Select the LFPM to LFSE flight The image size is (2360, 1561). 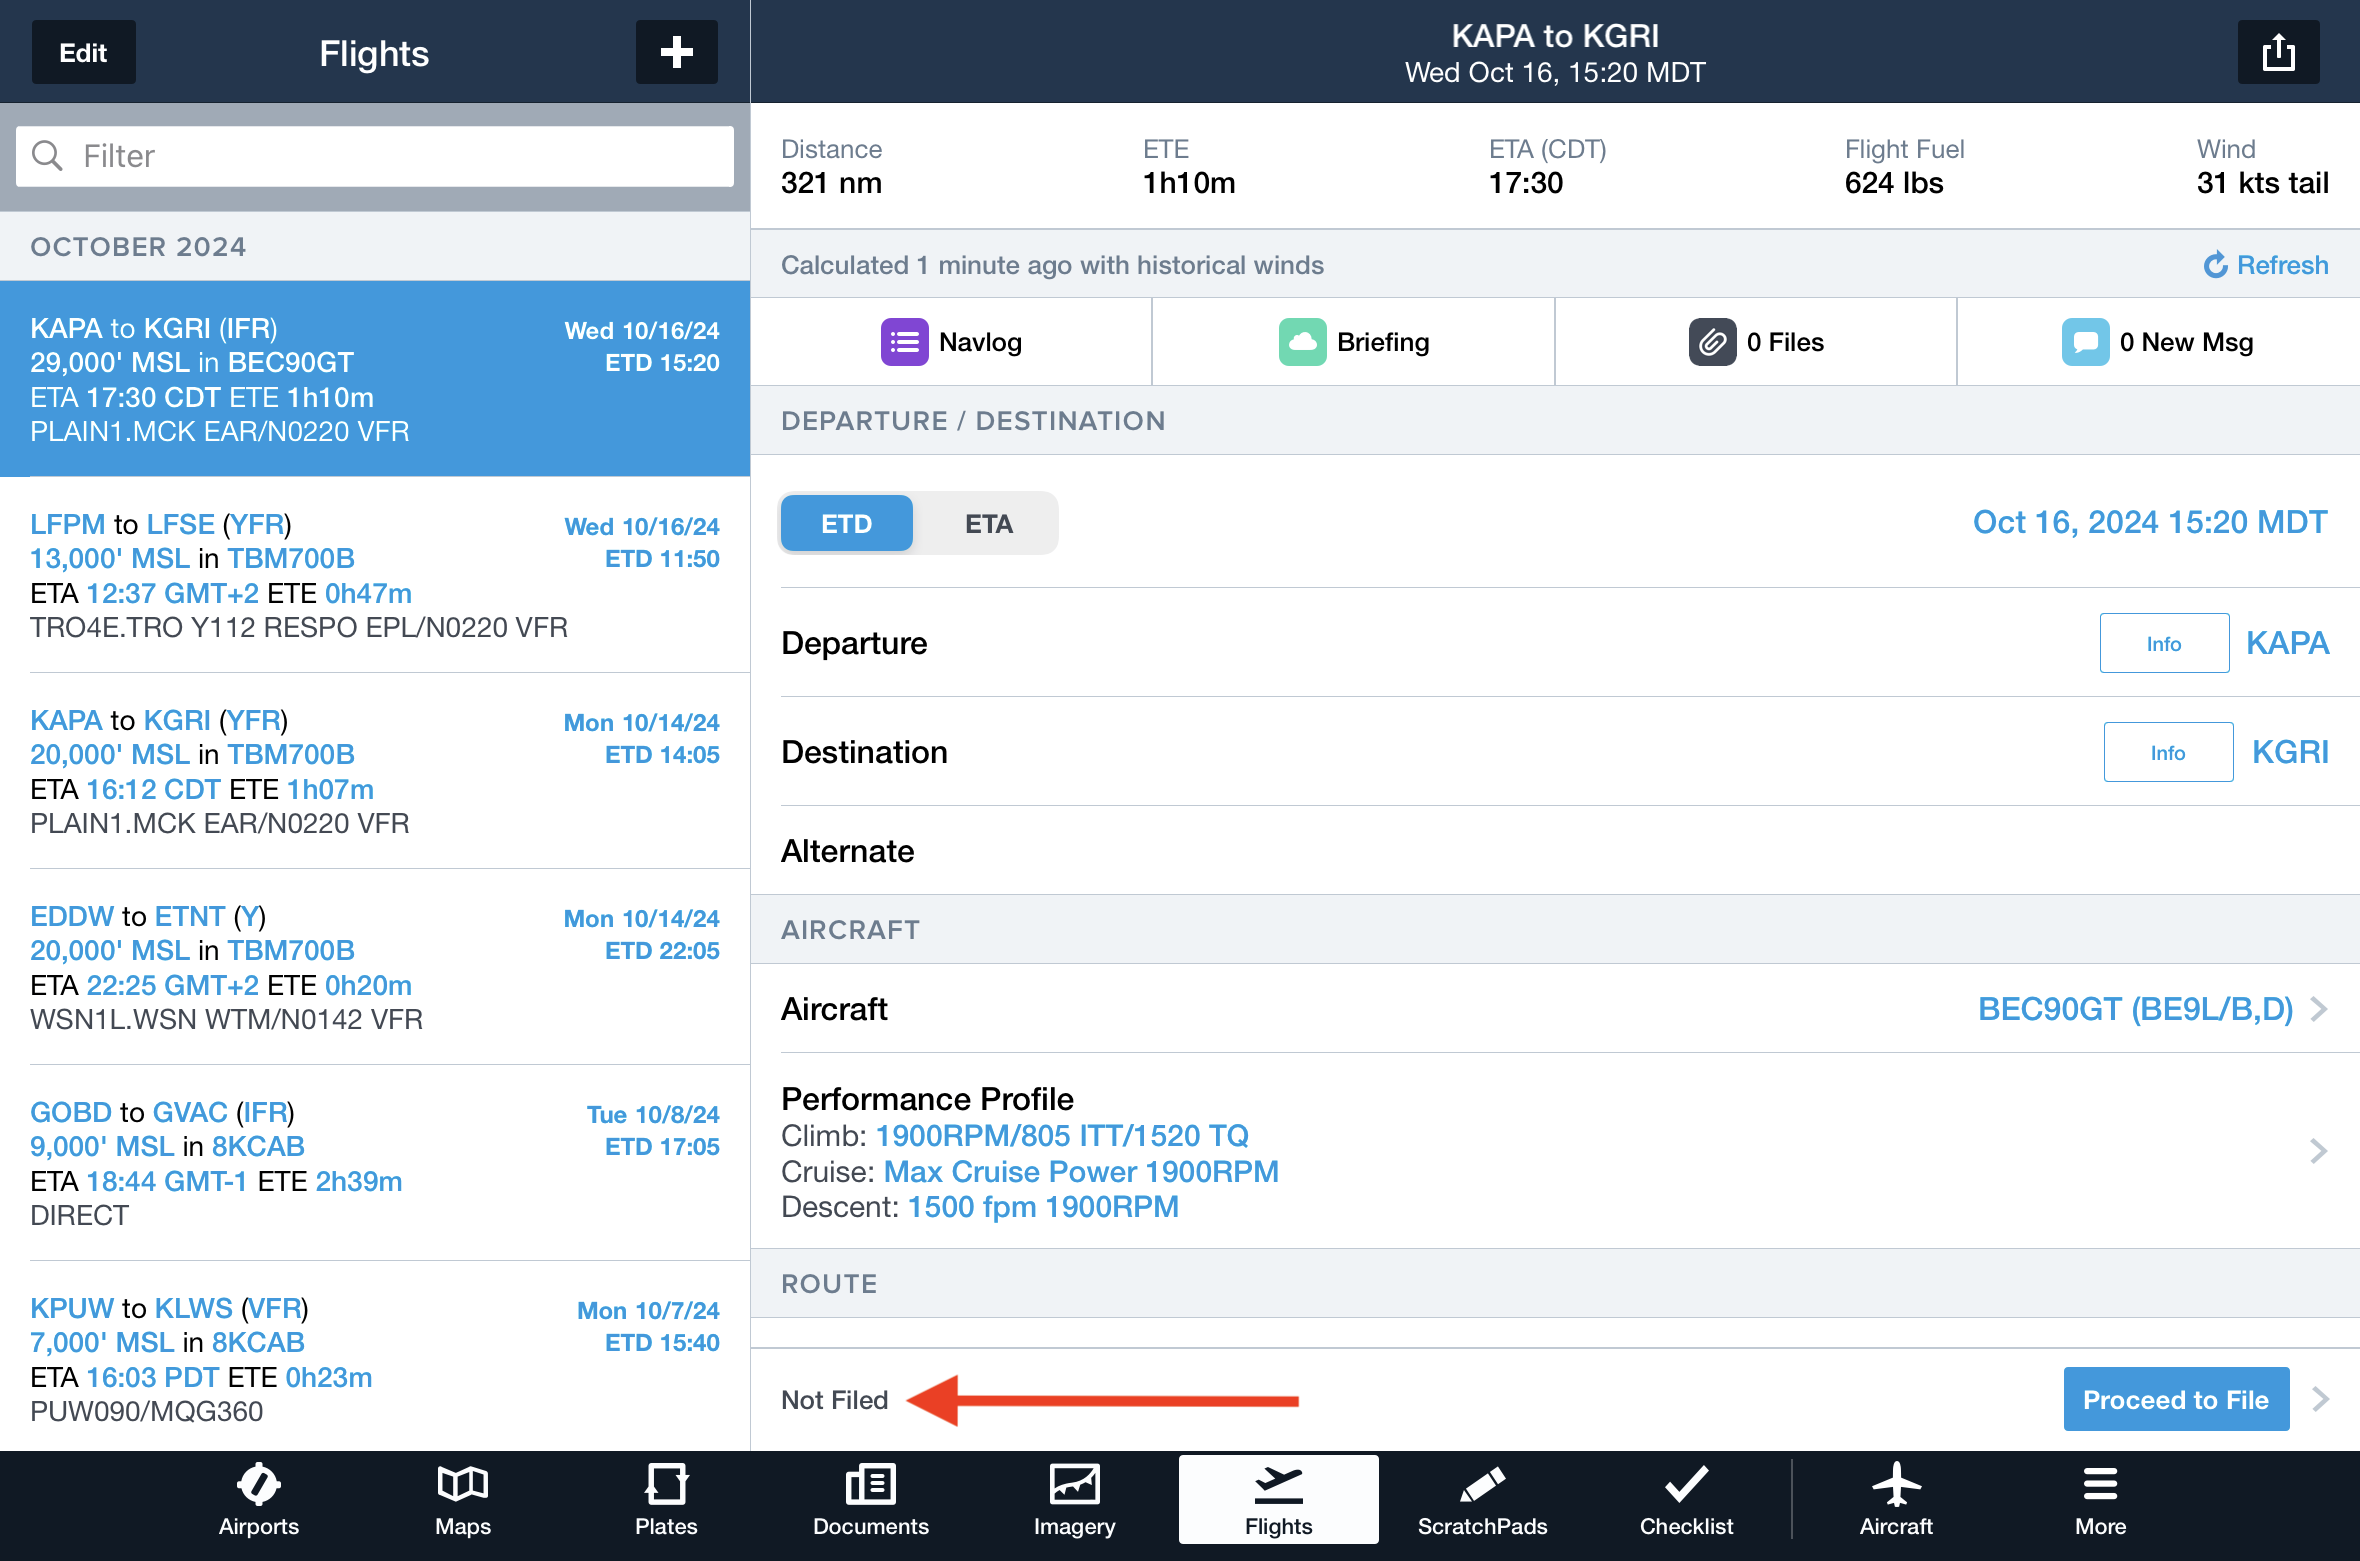(x=375, y=575)
